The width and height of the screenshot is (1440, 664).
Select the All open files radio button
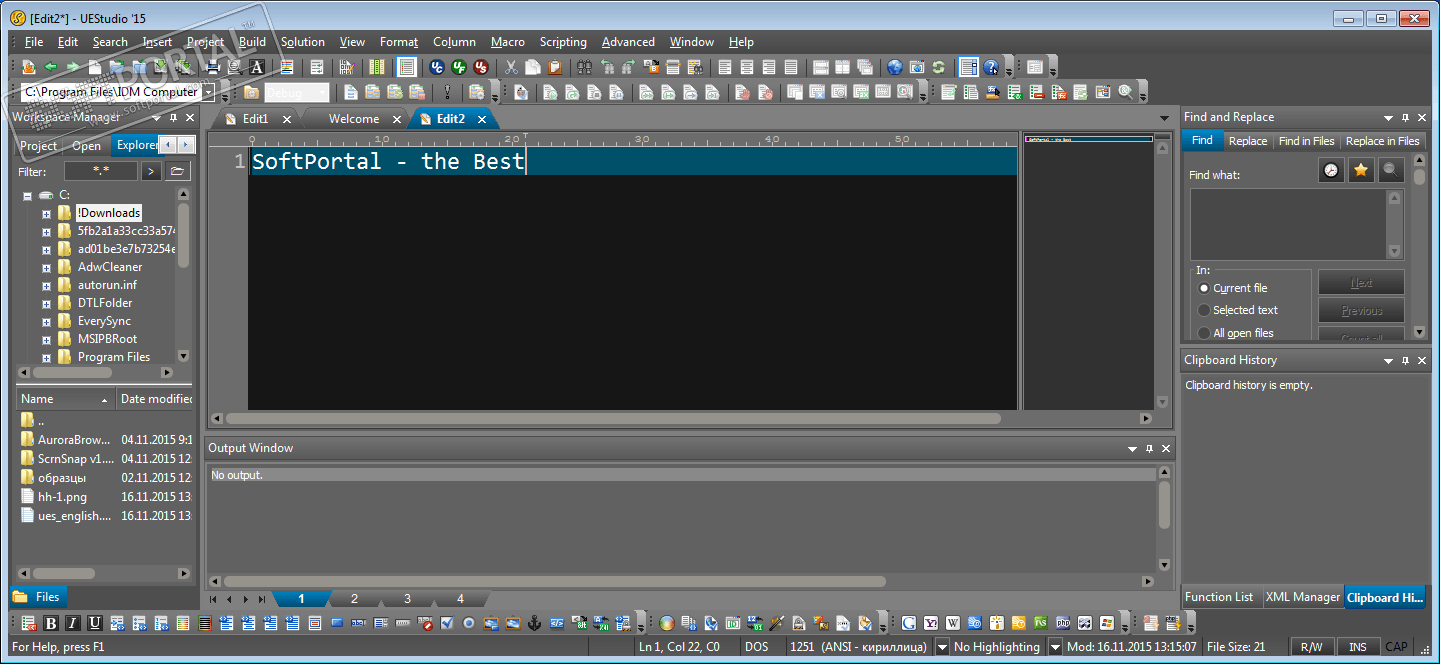[x=1204, y=333]
